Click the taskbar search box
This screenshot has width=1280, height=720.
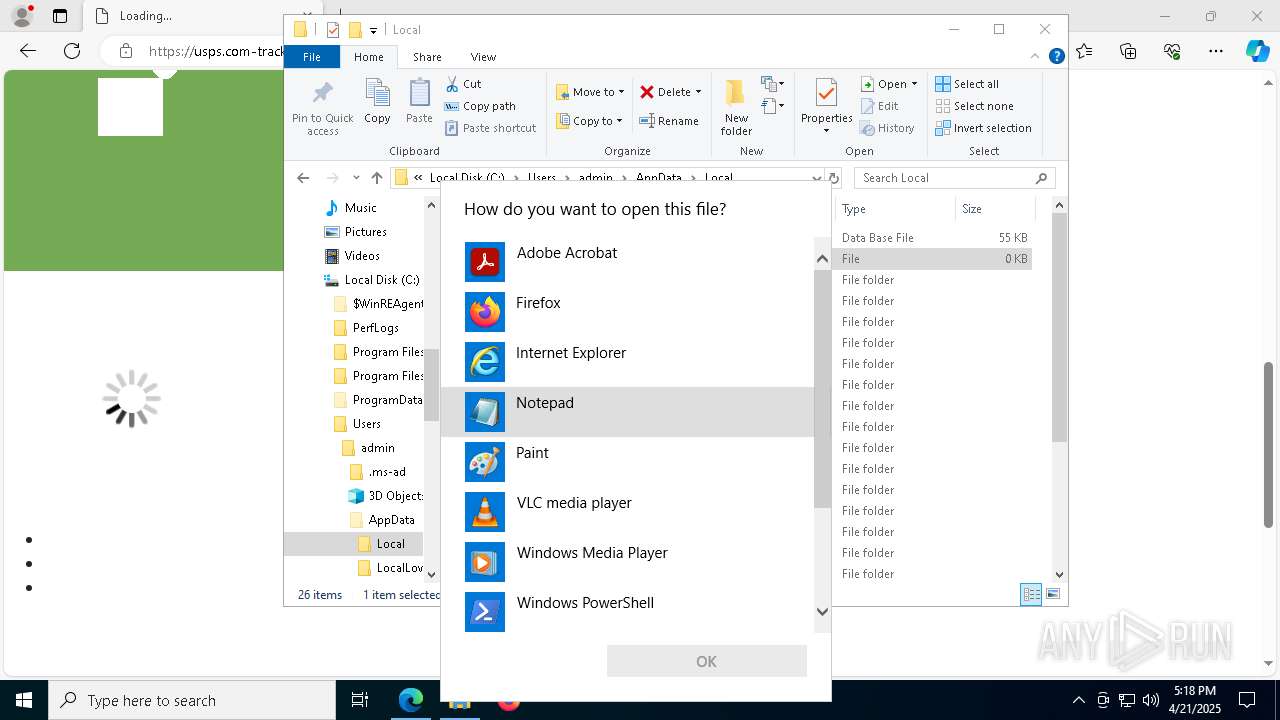[192, 700]
